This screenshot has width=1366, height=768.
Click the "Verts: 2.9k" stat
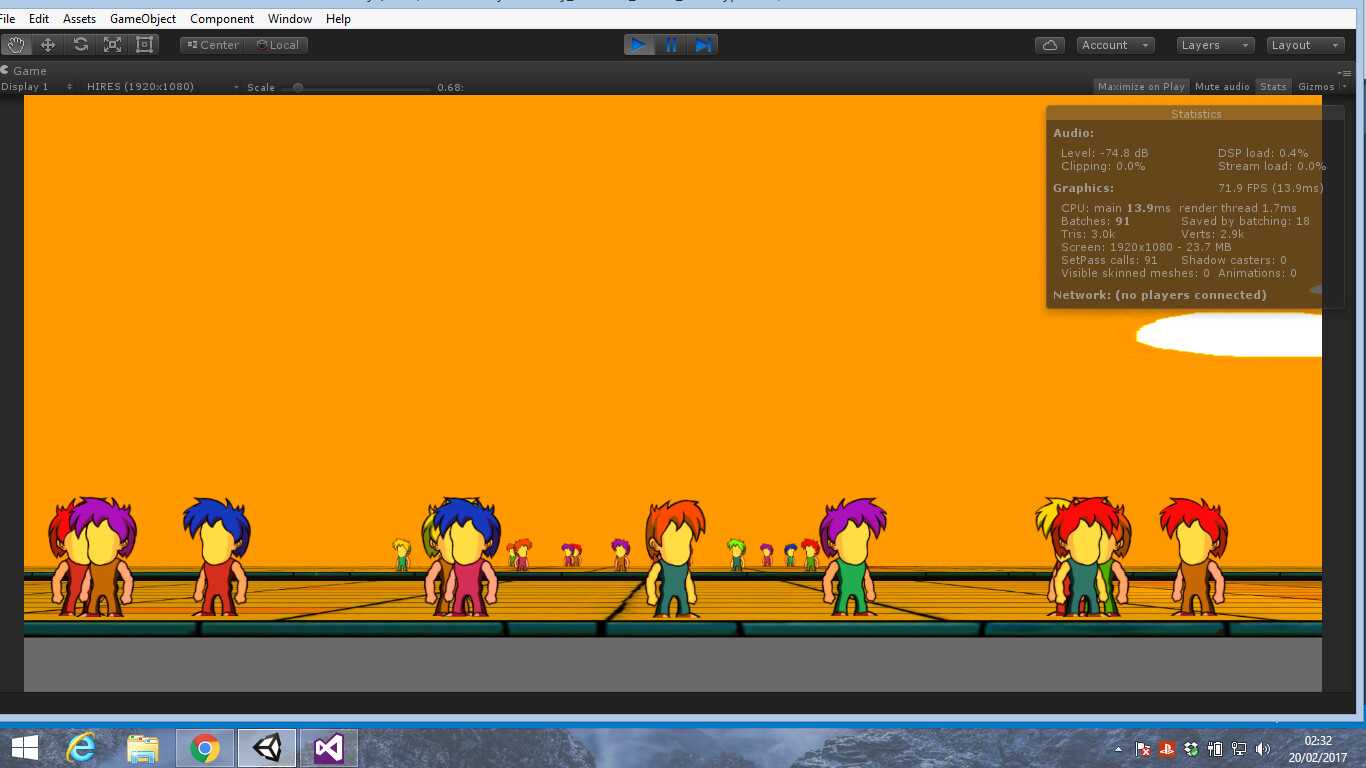[x=1212, y=234]
